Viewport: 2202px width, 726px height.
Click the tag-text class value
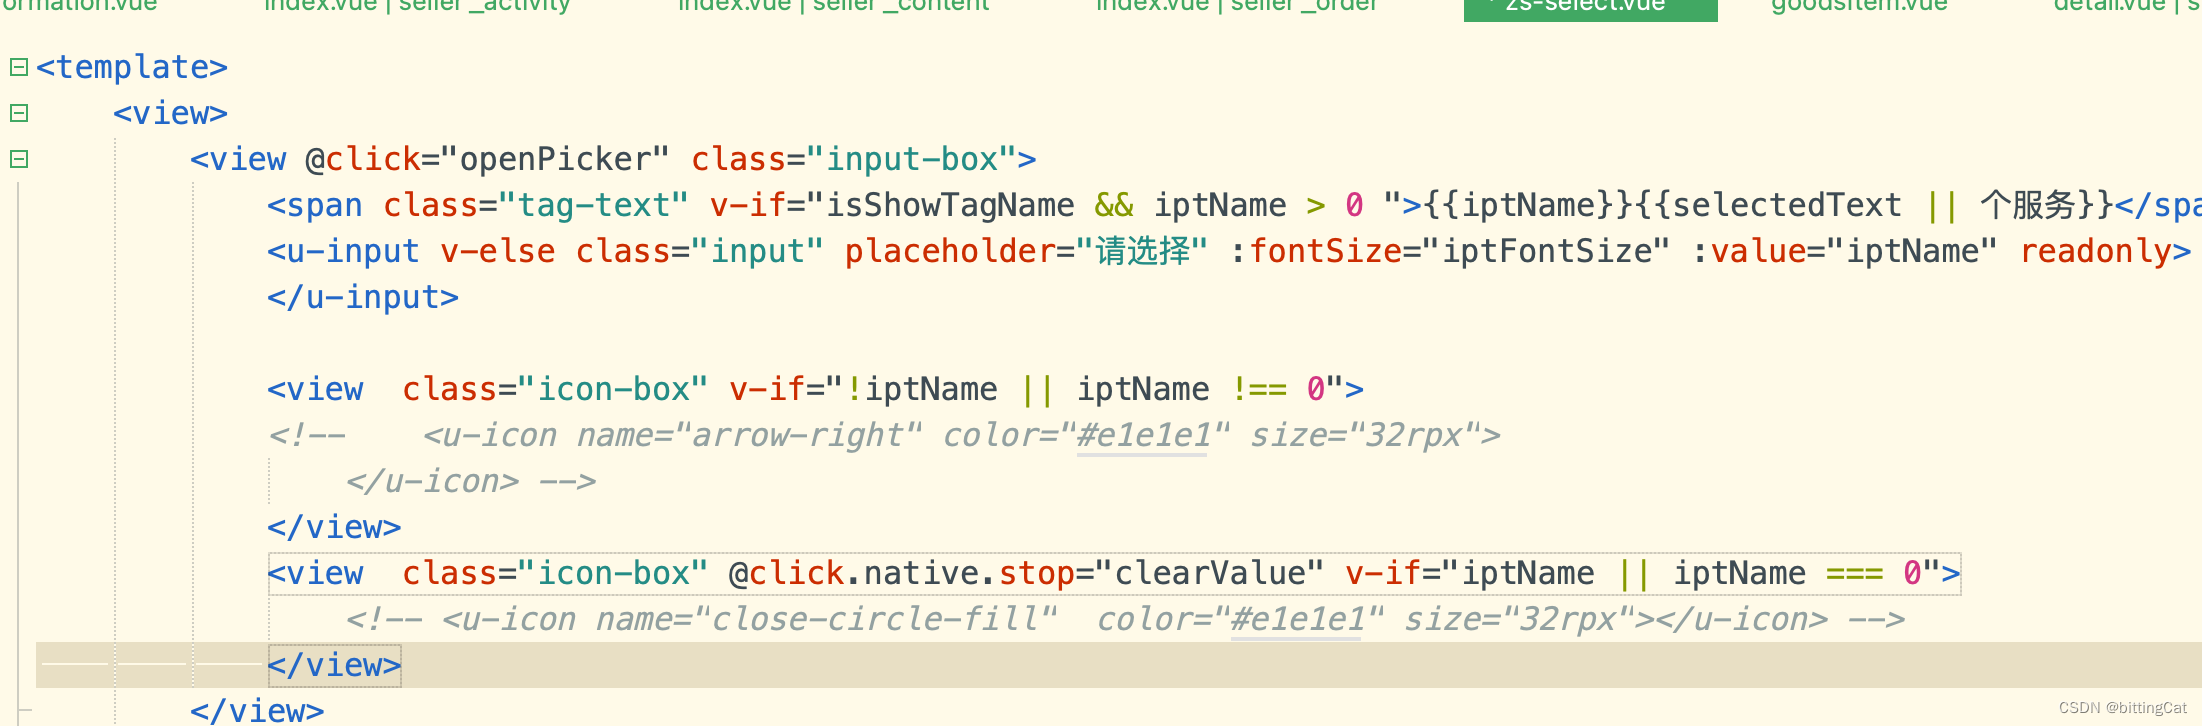coord(594,205)
